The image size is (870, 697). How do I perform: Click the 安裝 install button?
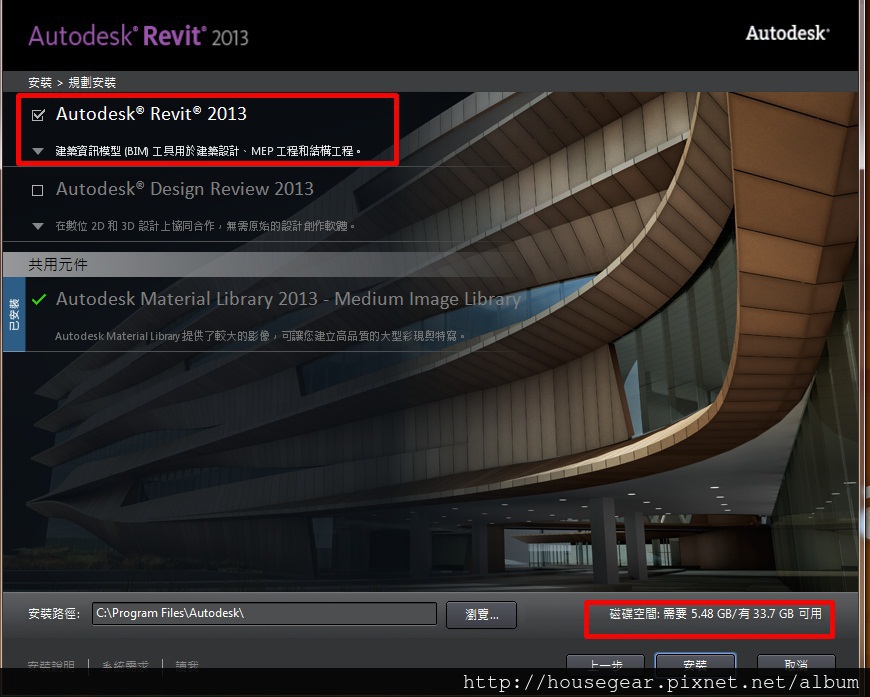695,662
